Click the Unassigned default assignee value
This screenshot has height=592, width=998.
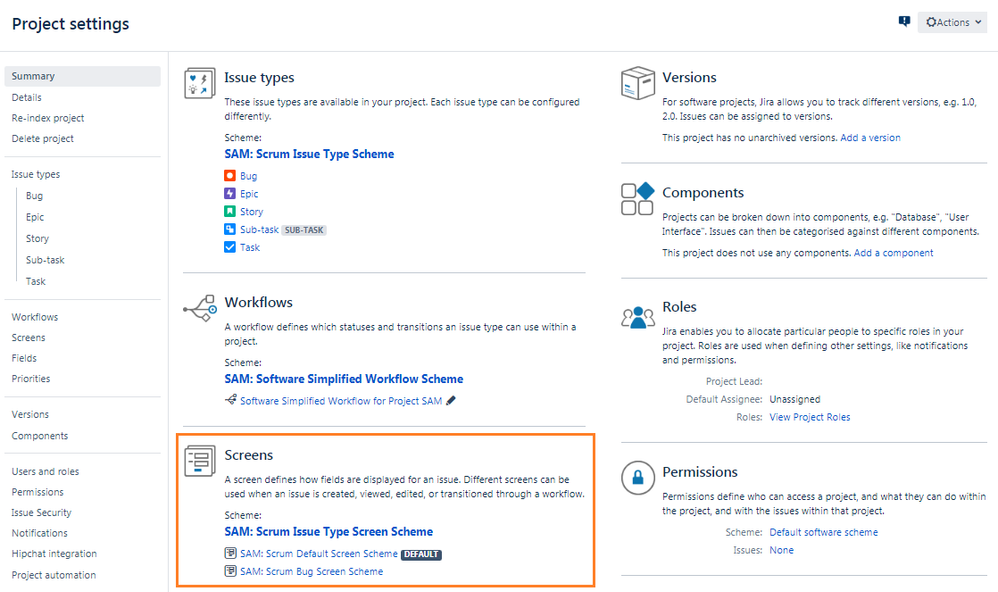point(795,399)
